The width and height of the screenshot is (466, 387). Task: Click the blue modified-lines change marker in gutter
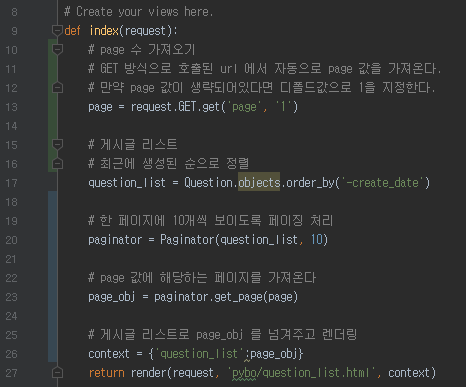(x=52, y=277)
